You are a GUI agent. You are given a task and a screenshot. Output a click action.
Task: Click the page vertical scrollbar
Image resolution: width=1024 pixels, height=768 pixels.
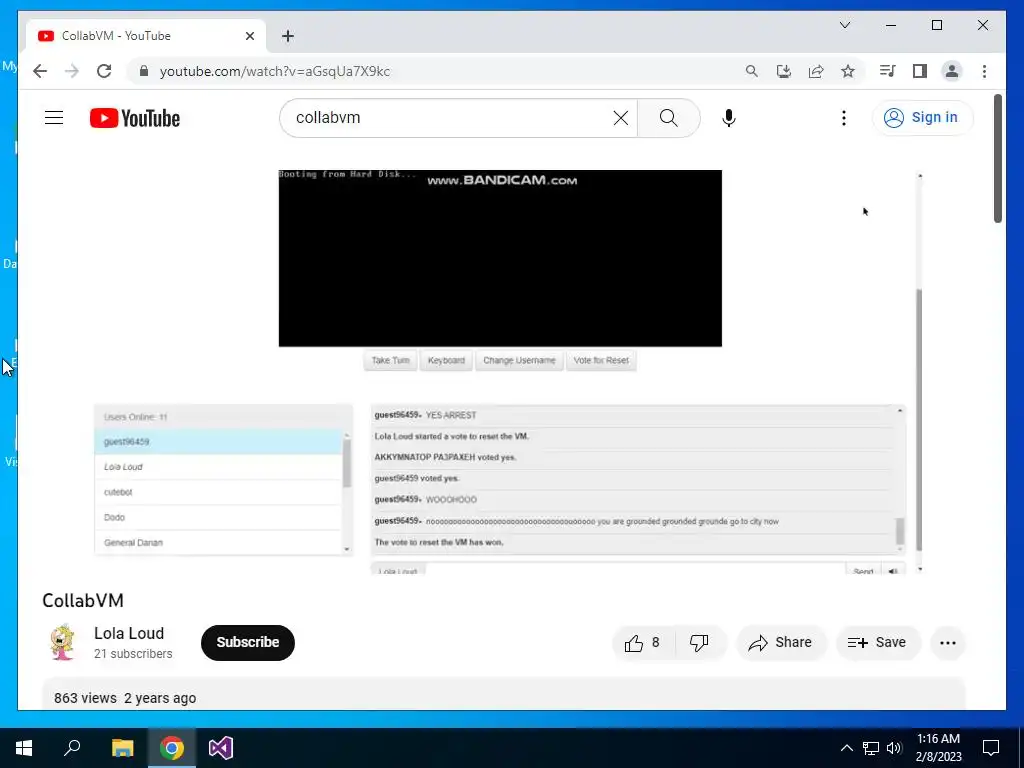[x=998, y=159]
